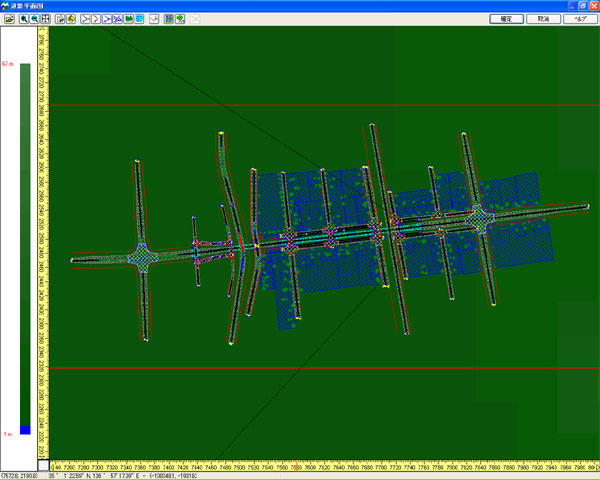600x480 pixels.
Task: Click the blue segment at legend bottom
Action: (x=25, y=429)
